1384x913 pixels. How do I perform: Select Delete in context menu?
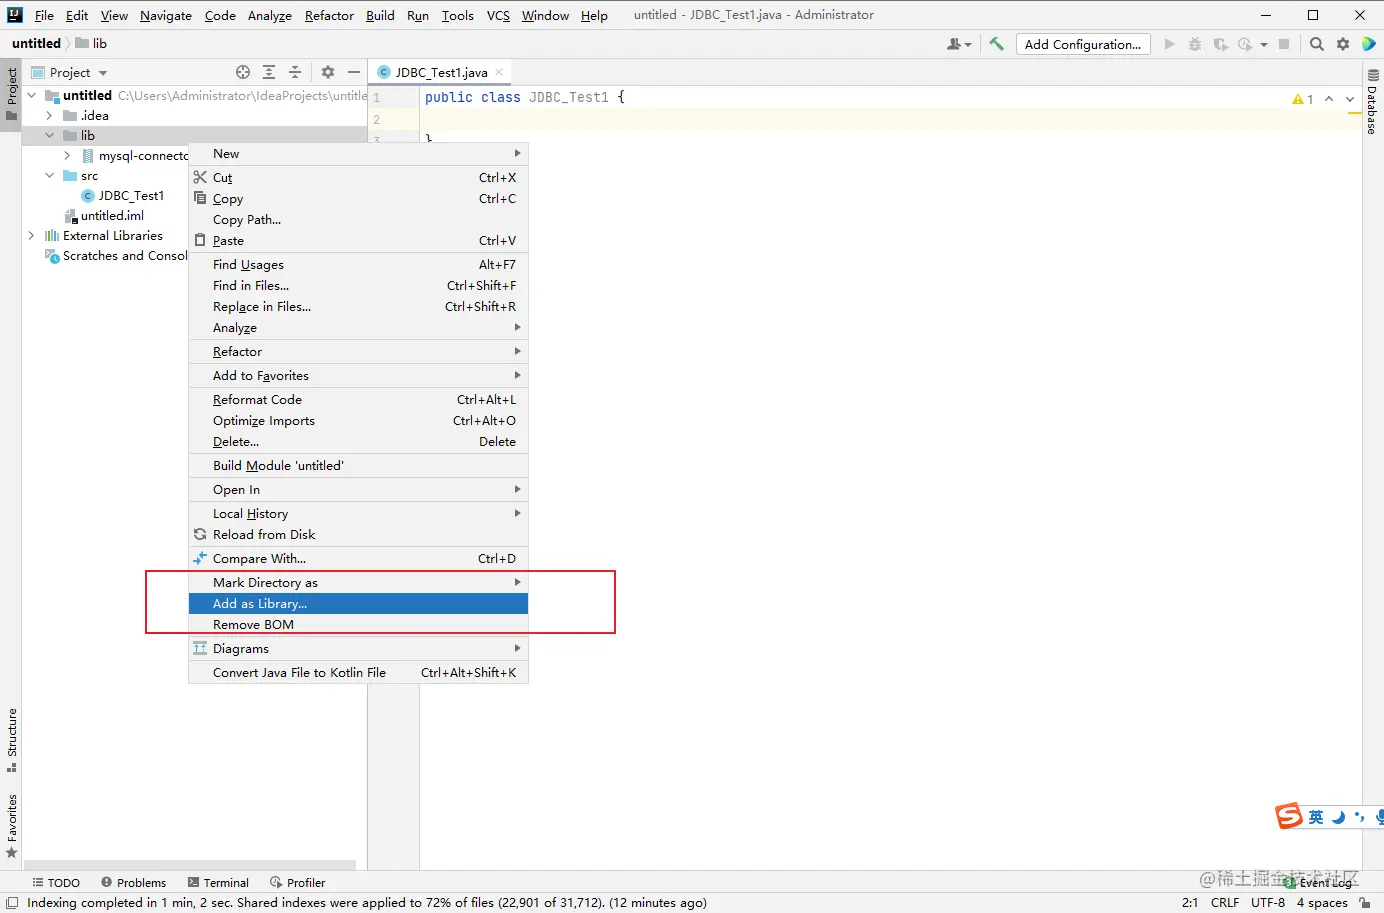click(358, 441)
